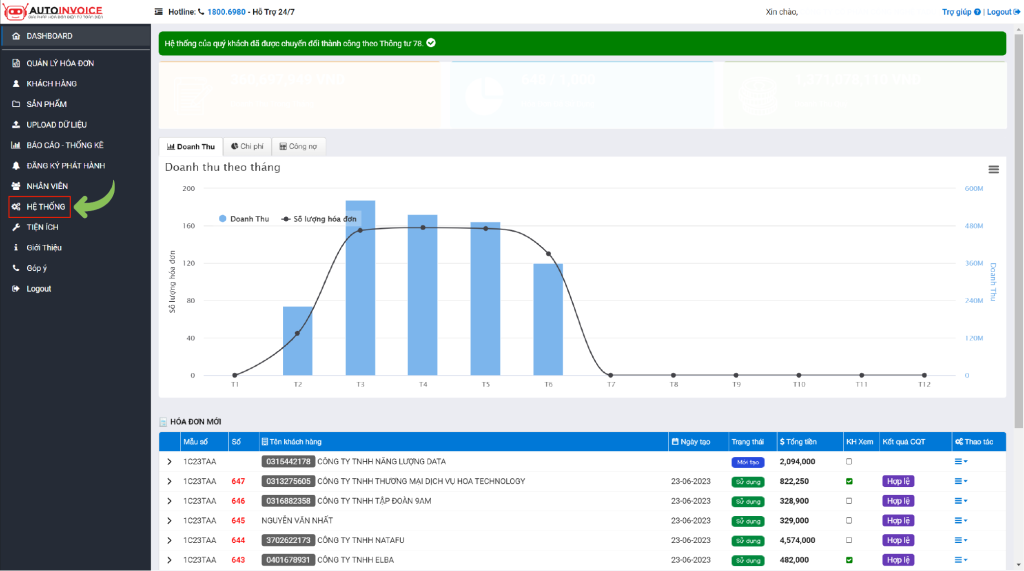Click the AutoInvoice logo
Screen dimensions: 1024x571
pyautogui.click(x=54, y=12)
